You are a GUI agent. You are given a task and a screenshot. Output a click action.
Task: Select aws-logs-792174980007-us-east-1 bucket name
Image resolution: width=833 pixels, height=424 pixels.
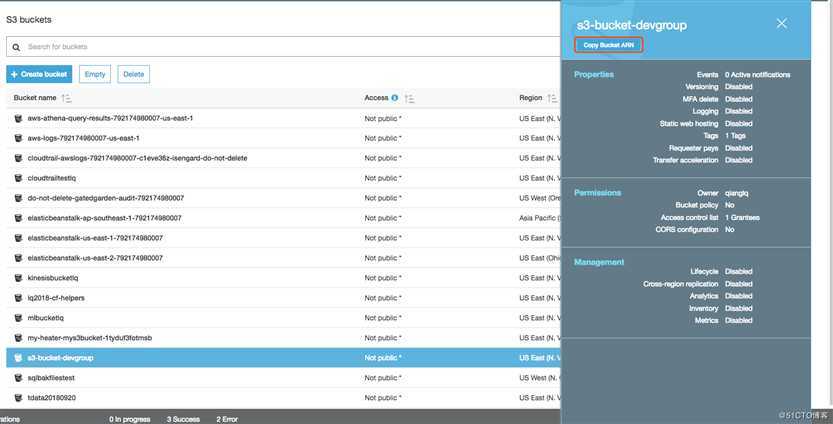click(83, 138)
